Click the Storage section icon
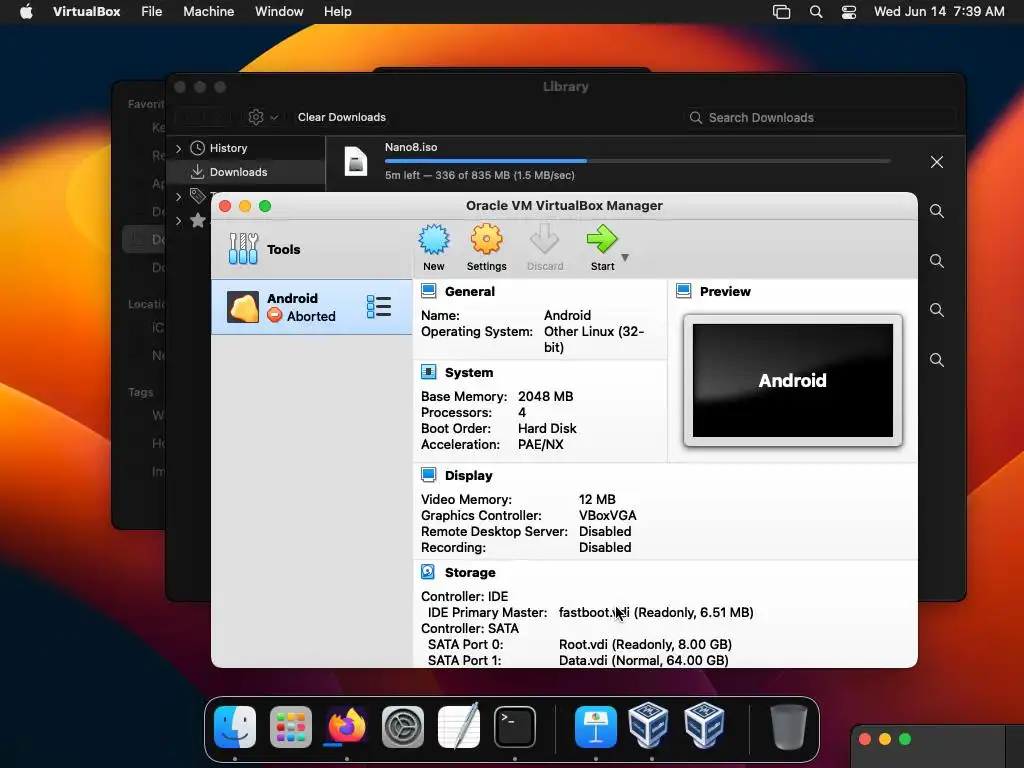 428,572
